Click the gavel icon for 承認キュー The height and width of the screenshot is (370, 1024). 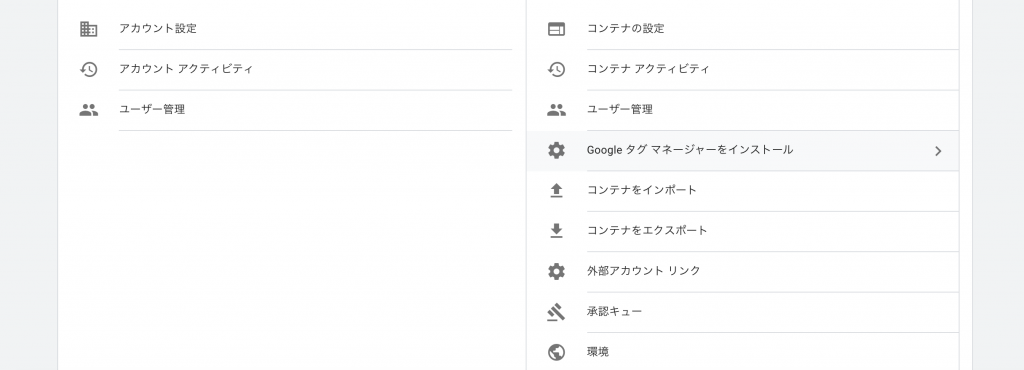(x=556, y=312)
